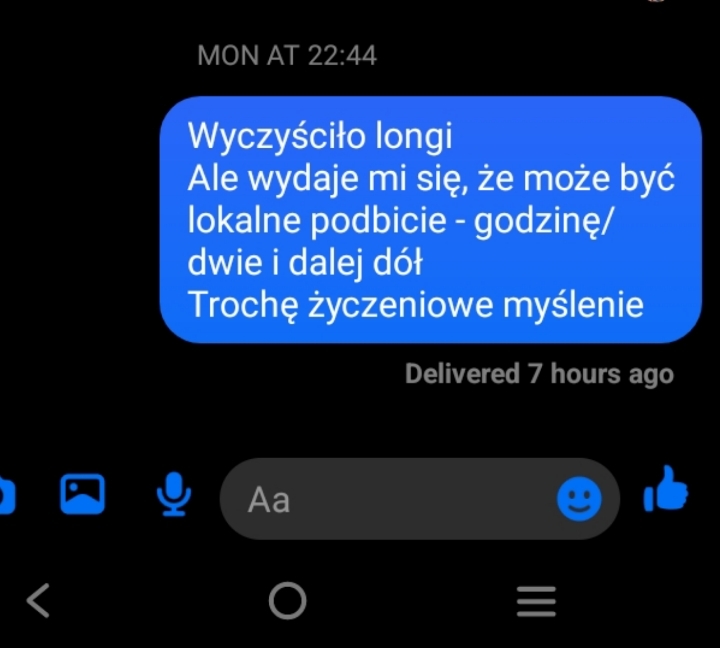Click the 'Aa' placeholder text
Screen dimensions: 720x648
point(269,500)
